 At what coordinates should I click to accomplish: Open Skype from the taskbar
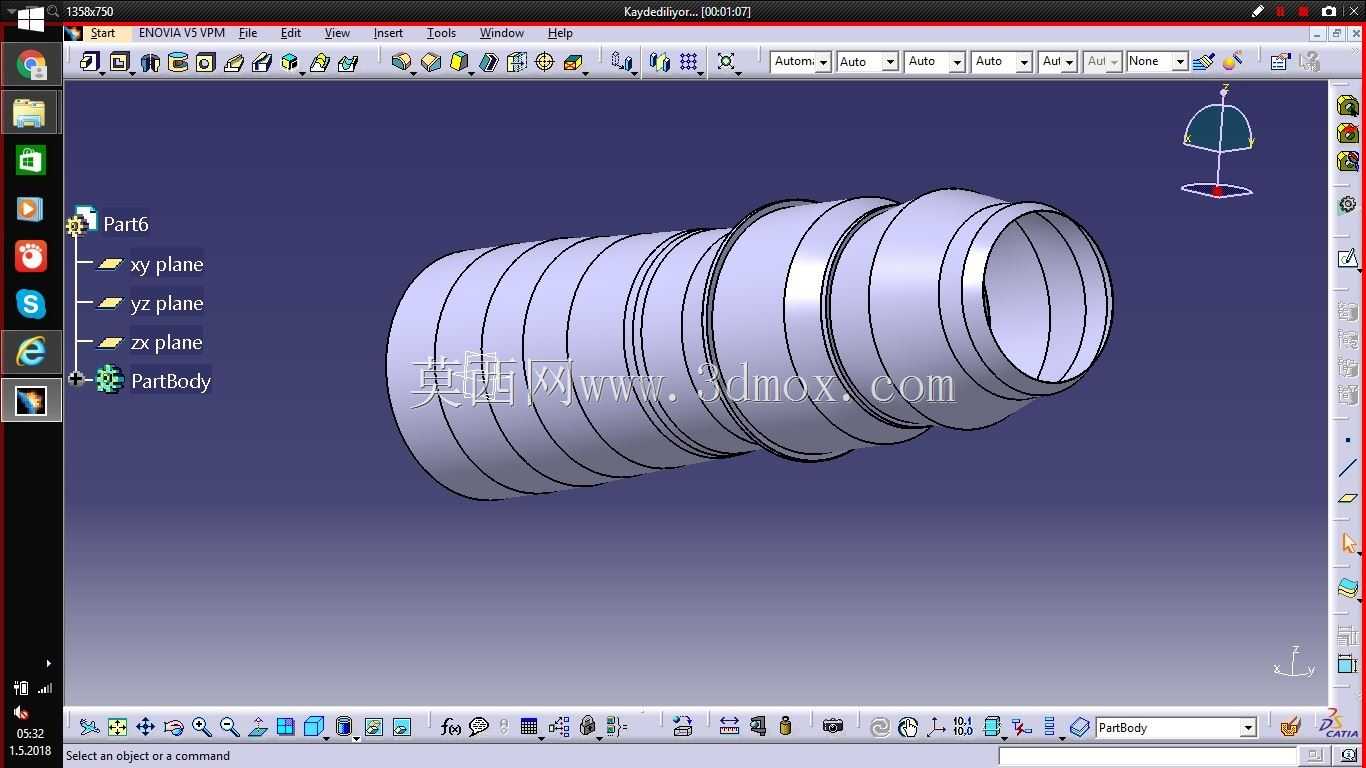(x=30, y=304)
